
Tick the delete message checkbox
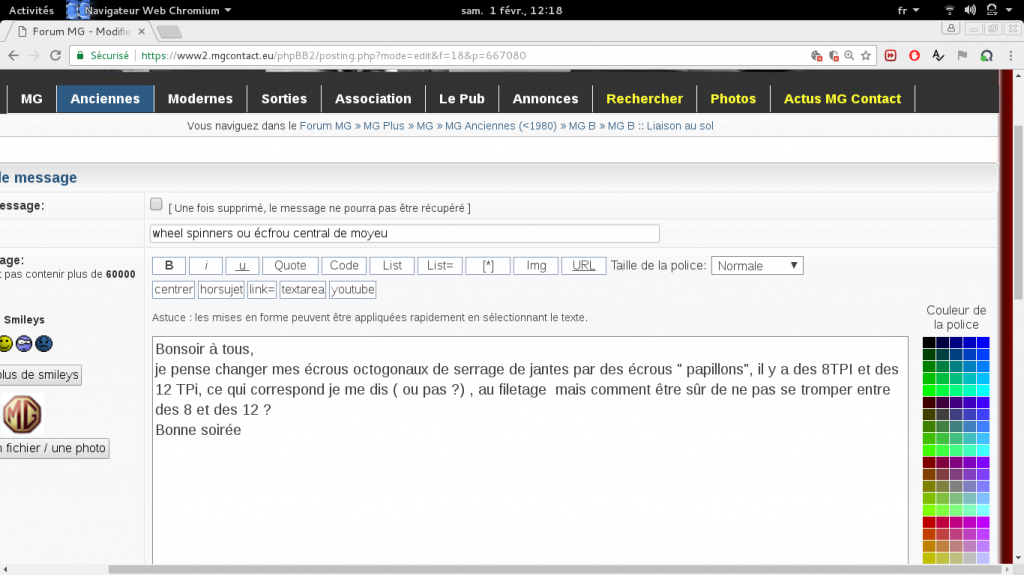coord(156,205)
